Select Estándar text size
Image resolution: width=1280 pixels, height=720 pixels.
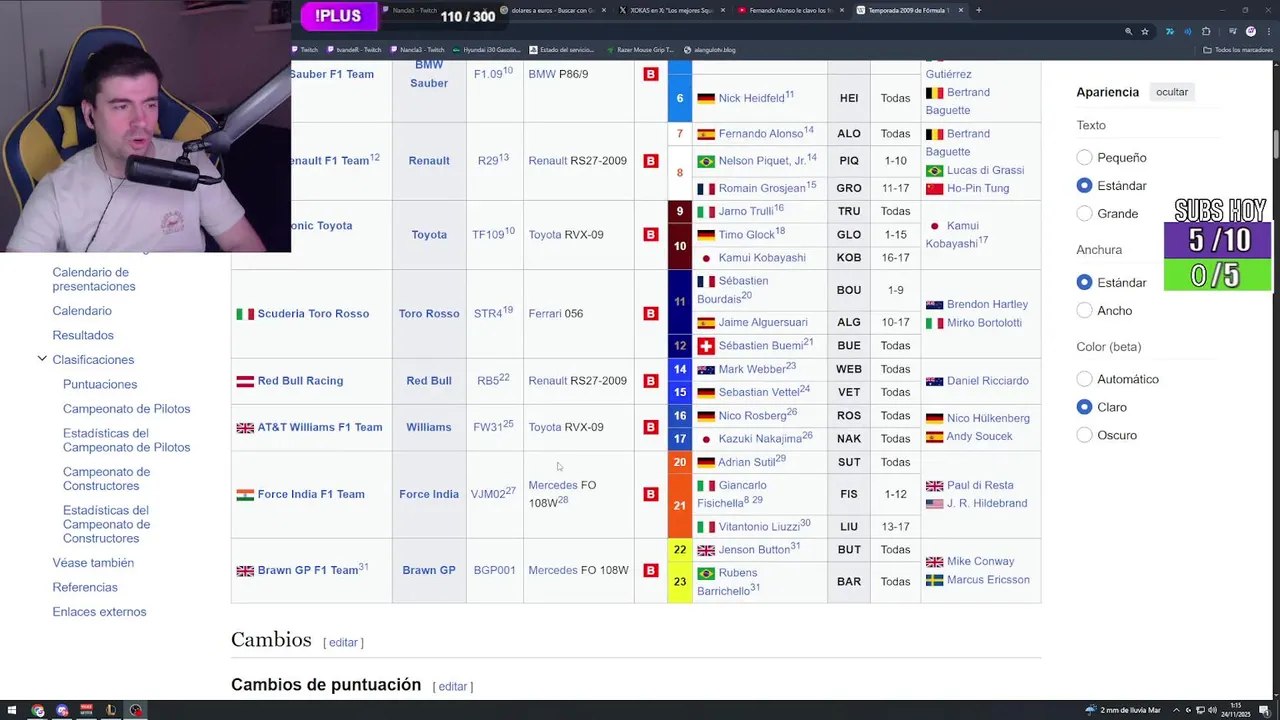click(x=1085, y=186)
